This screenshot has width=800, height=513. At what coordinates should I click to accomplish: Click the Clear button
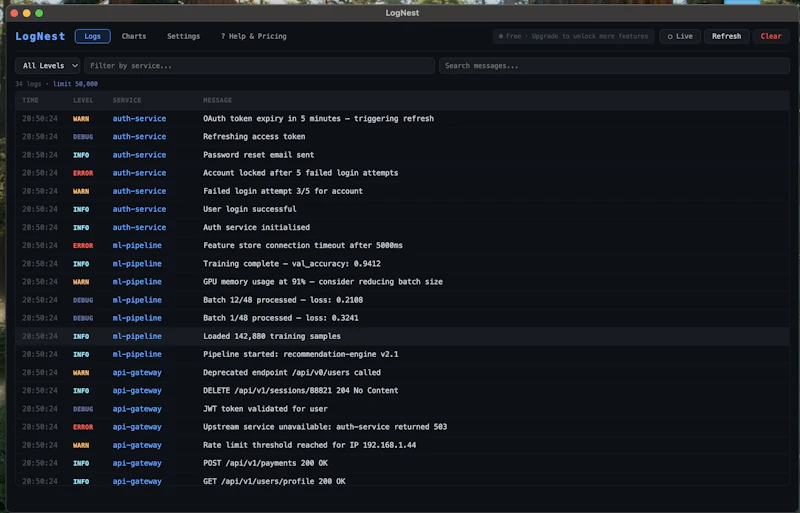[770, 36]
